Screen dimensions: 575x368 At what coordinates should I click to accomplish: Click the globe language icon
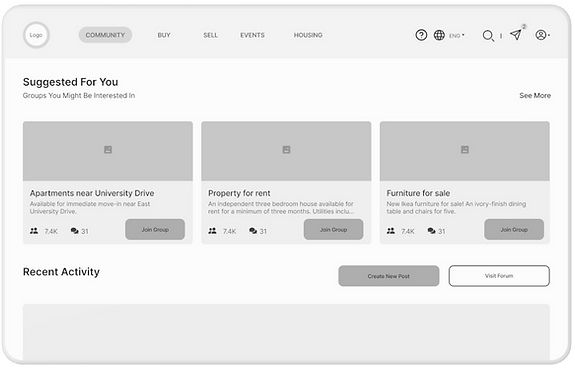pyautogui.click(x=439, y=35)
